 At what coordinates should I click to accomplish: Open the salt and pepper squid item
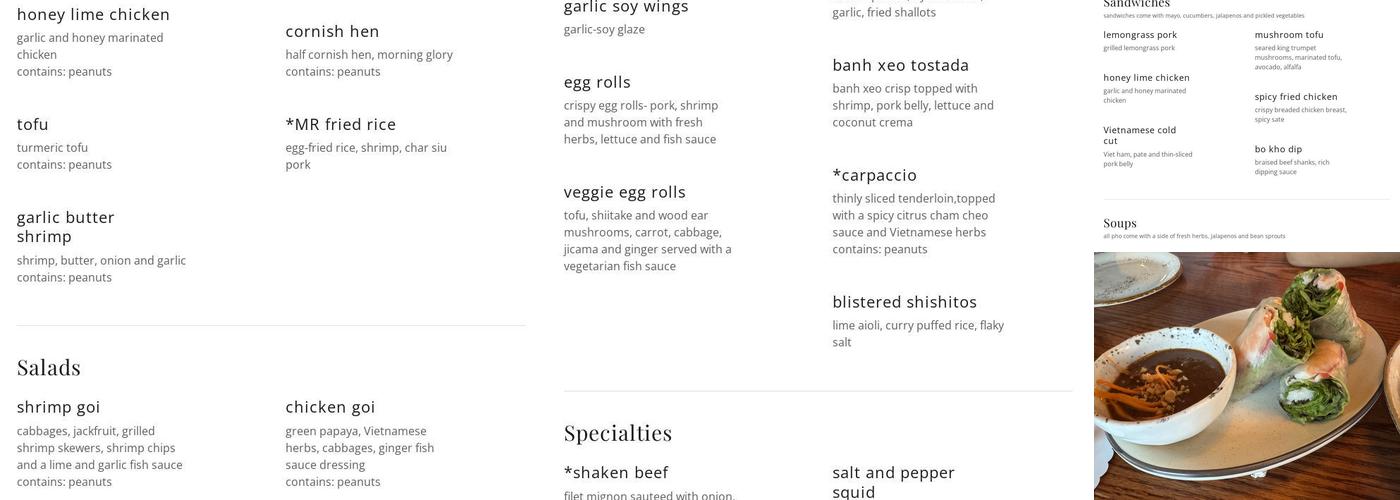point(893,481)
